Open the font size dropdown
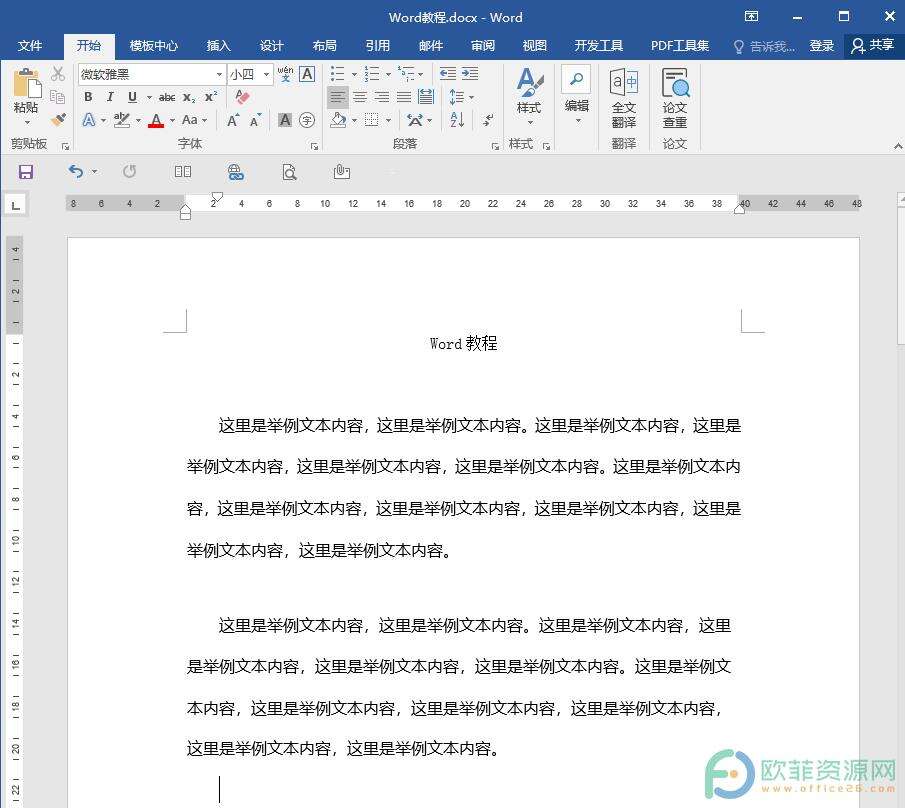905x808 pixels. (266, 74)
